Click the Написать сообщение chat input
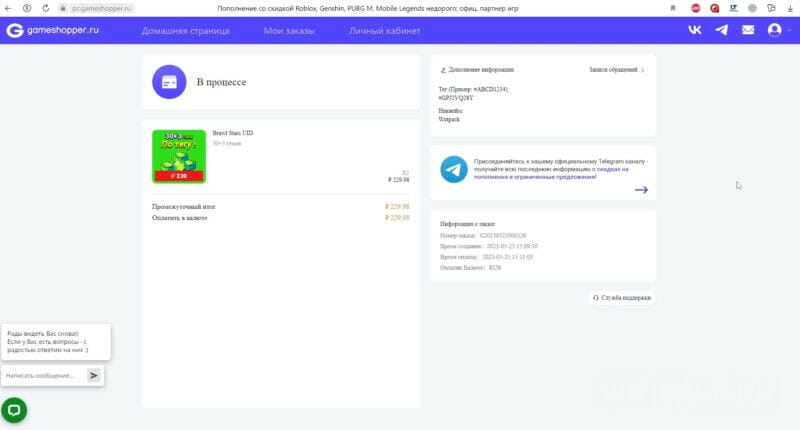Screen dimensions: 800x430 [43, 375]
